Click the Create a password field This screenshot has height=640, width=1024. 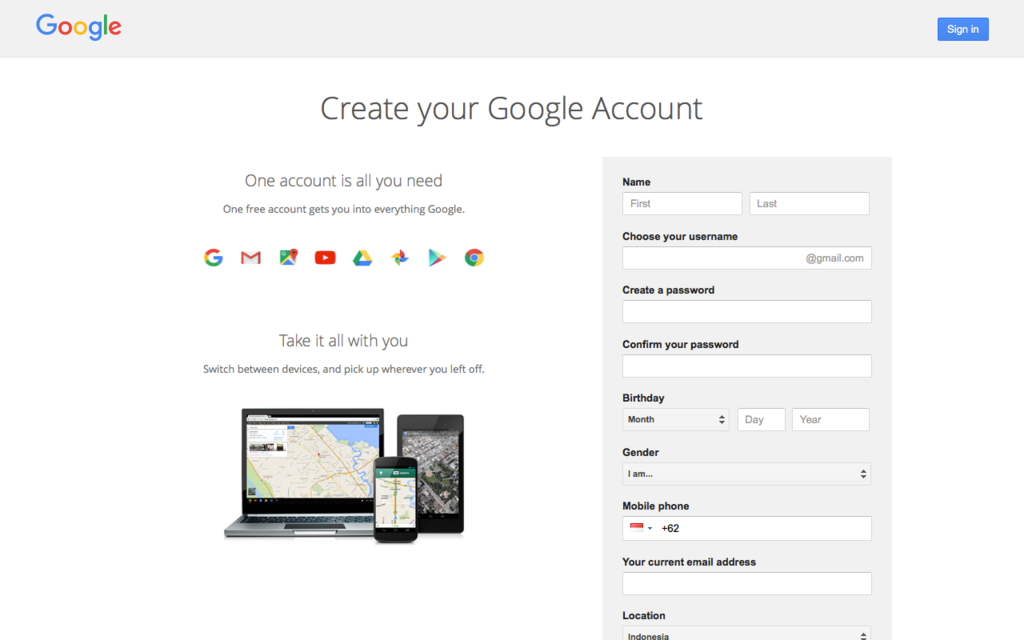coord(746,312)
